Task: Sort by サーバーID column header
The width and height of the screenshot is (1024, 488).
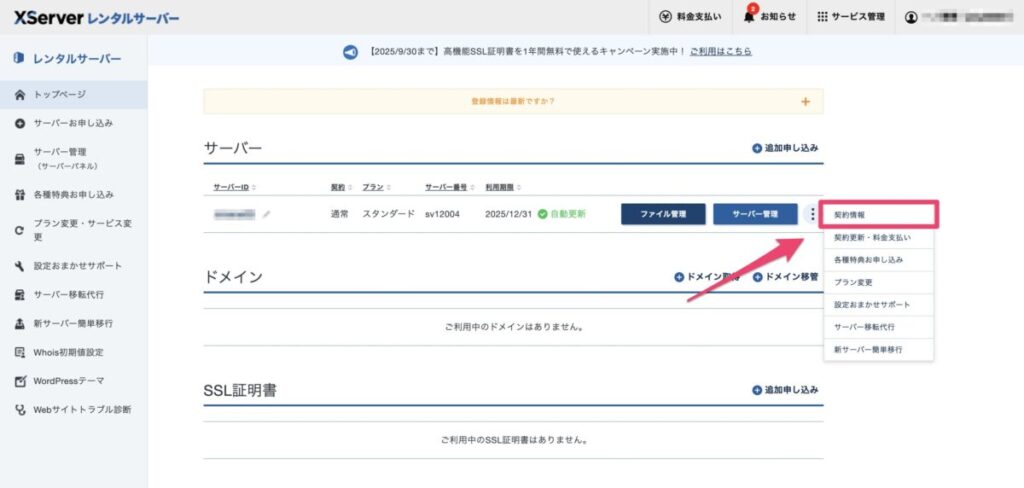Action: click(234, 187)
